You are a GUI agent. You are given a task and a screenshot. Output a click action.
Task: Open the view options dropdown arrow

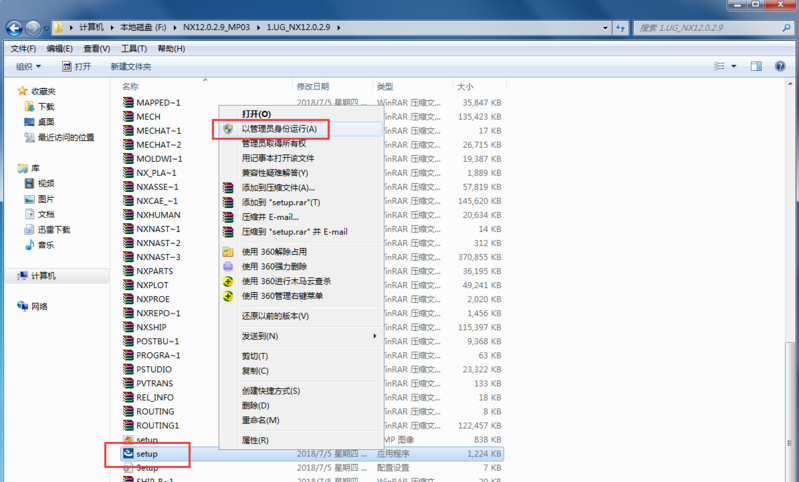(x=735, y=66)
